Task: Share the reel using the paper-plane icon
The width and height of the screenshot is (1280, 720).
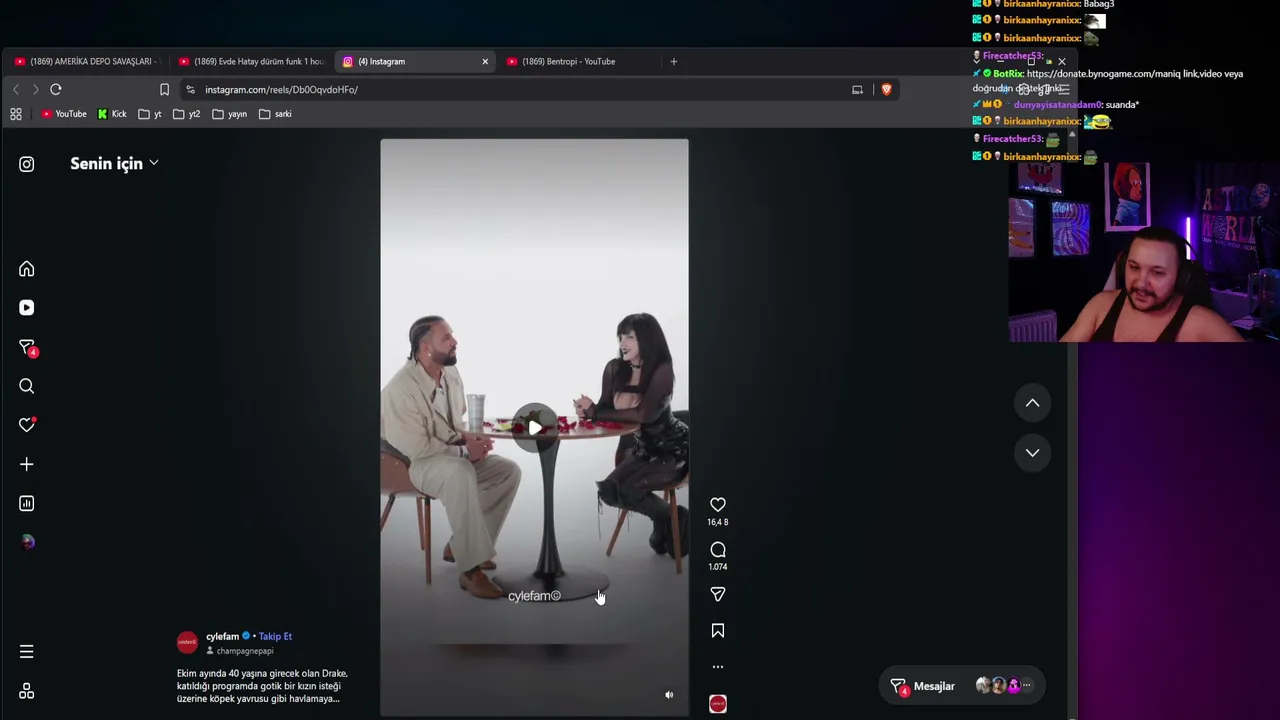Action: (x=718, y=594)
